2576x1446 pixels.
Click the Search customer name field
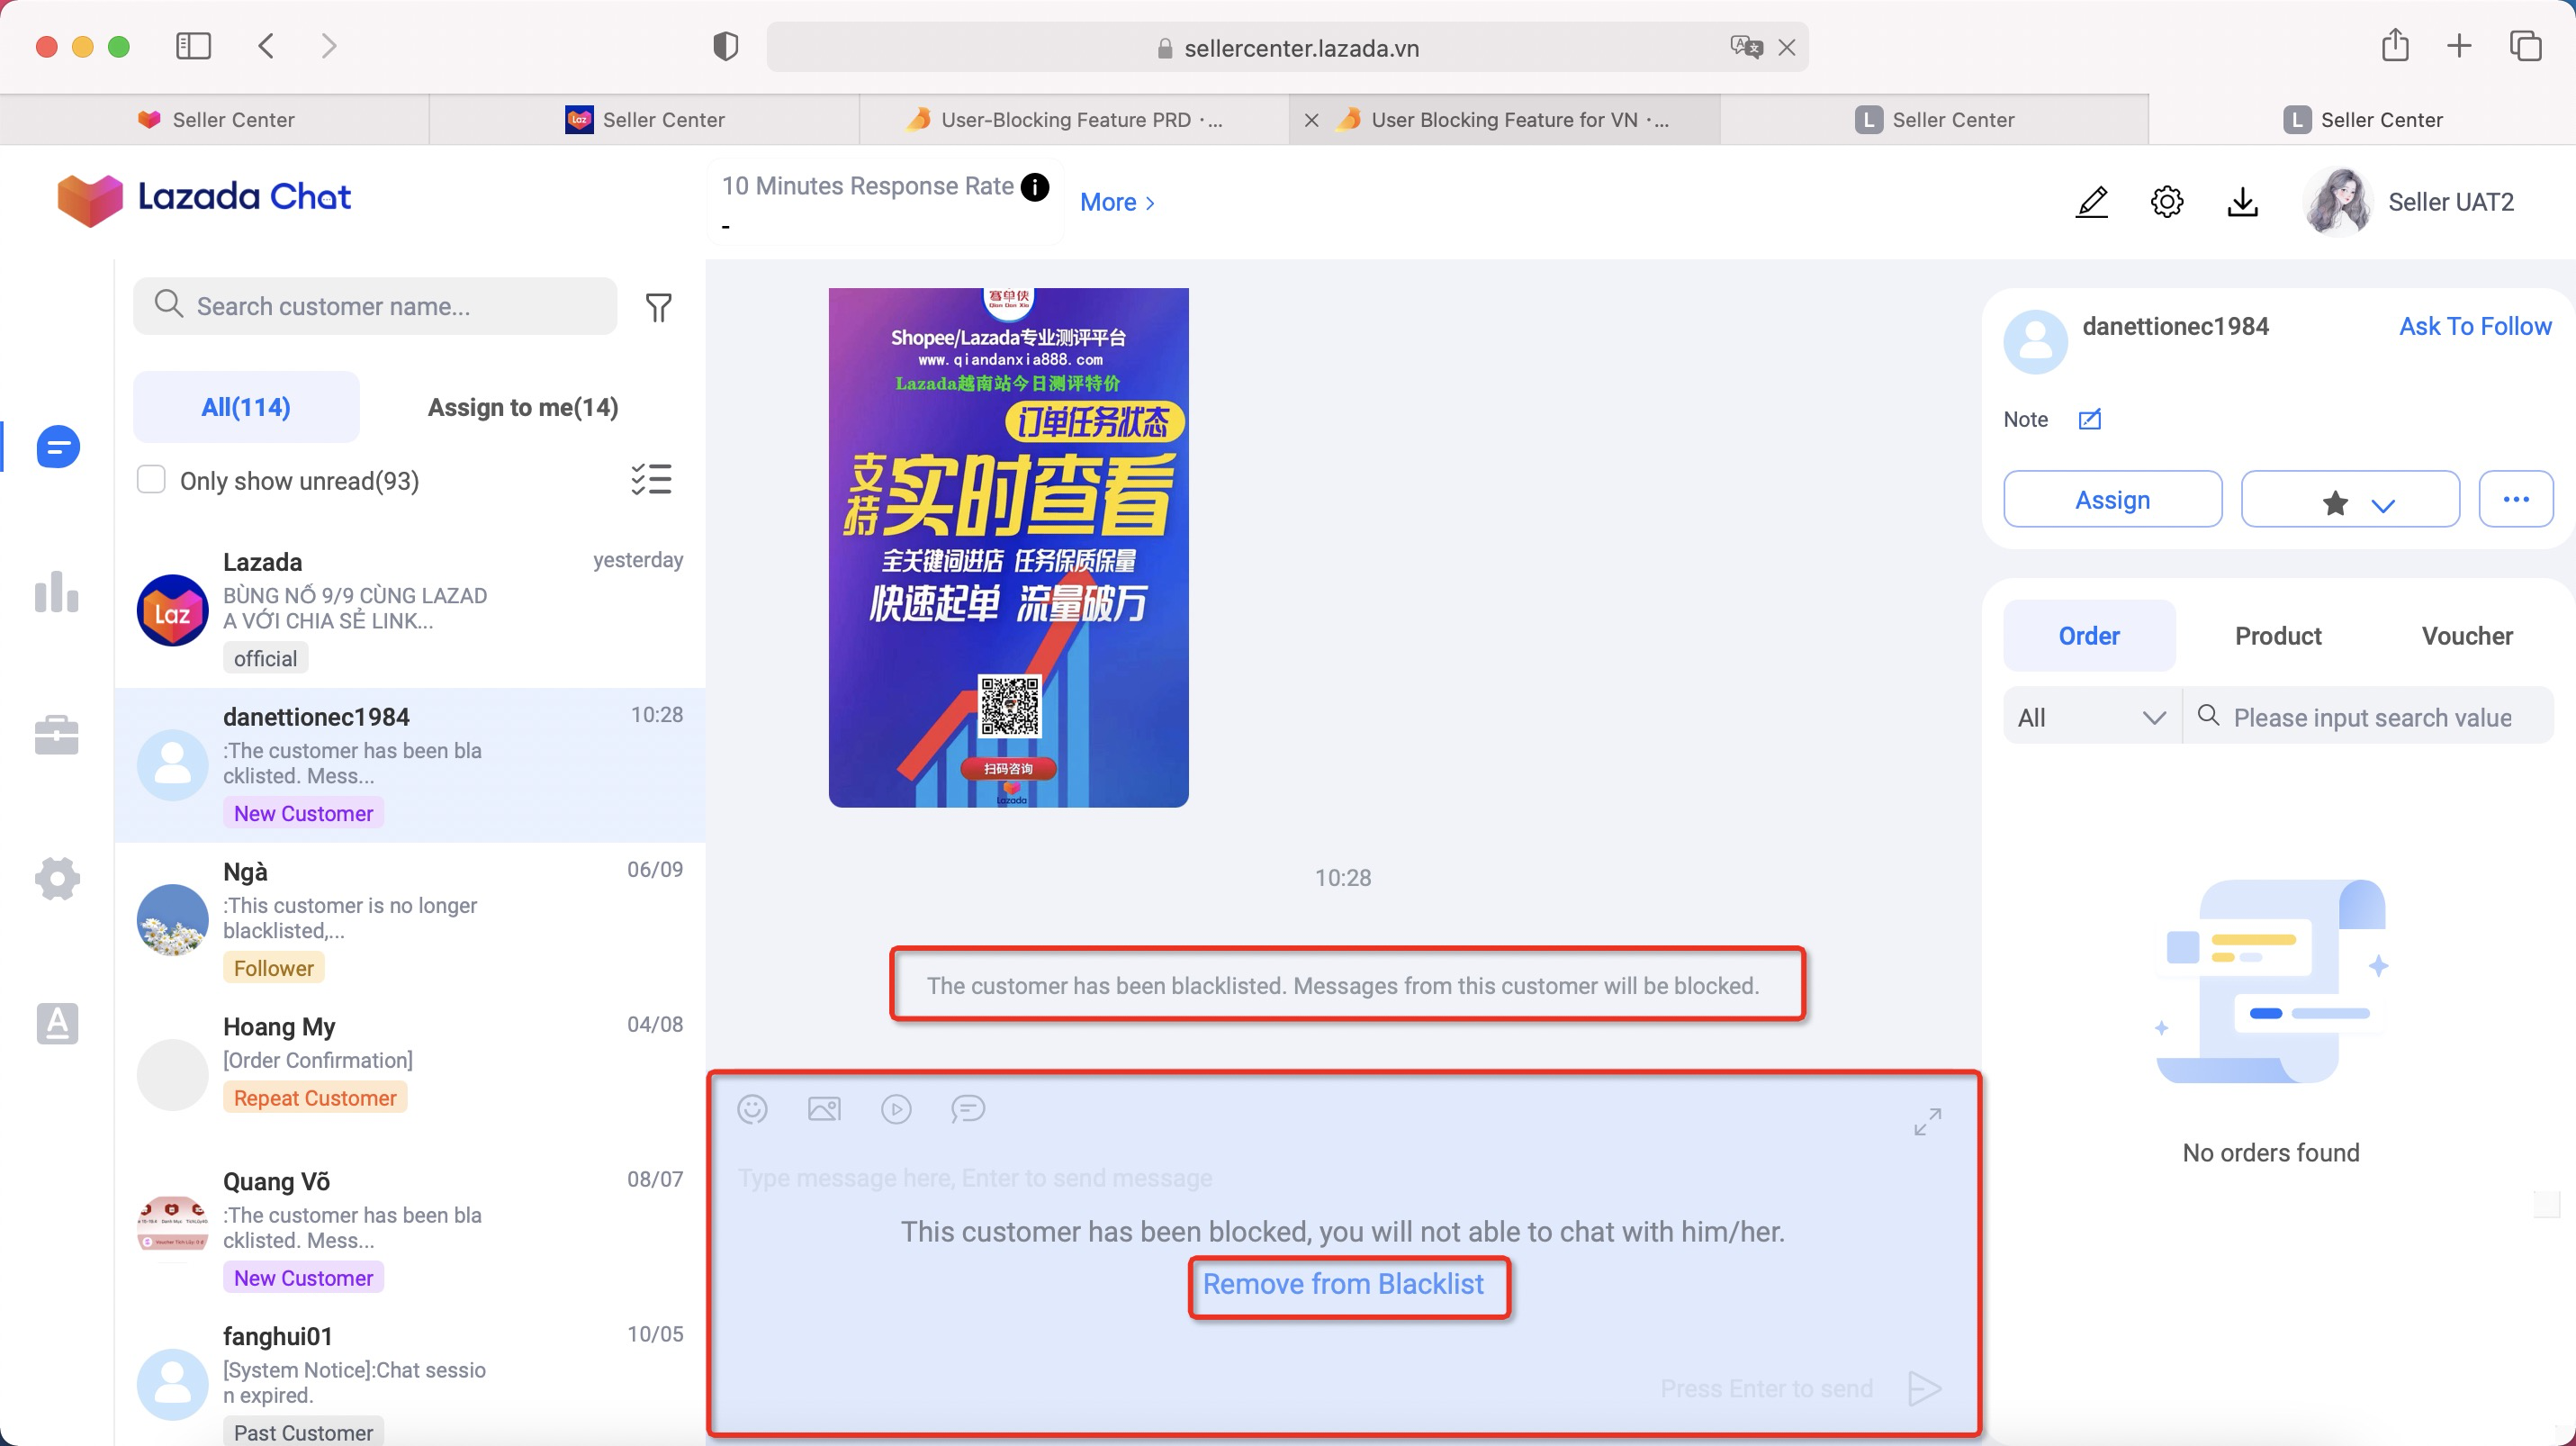tap(375, 306)
